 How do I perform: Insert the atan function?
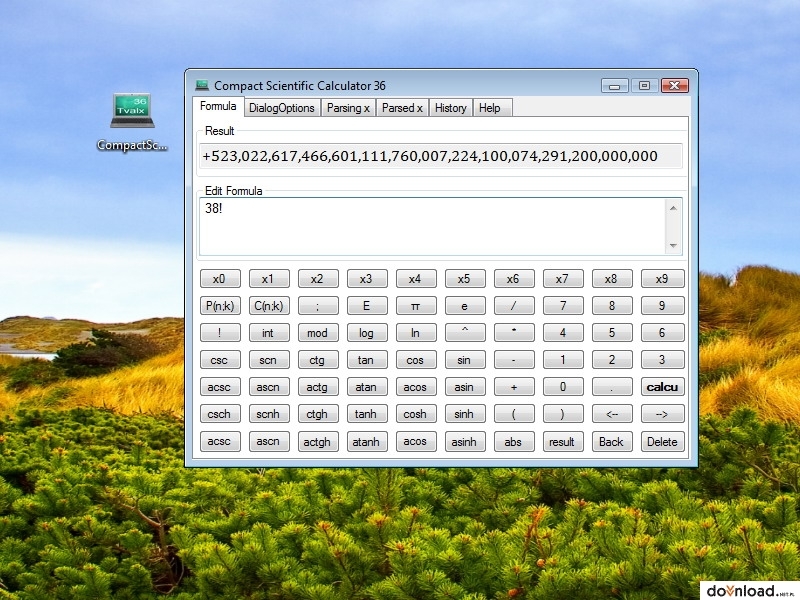pyautogui.click(x=367, y=387)
